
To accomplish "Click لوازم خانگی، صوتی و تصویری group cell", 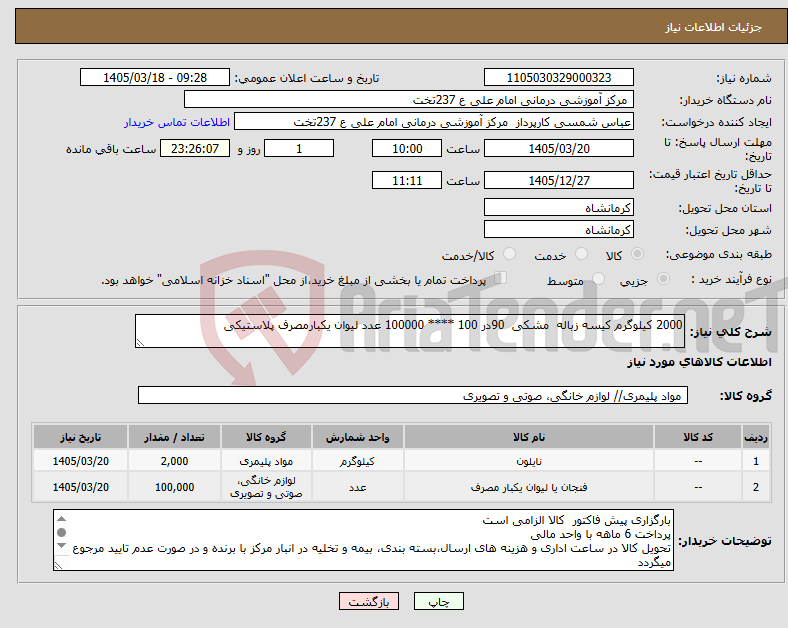I will (266, 487).
